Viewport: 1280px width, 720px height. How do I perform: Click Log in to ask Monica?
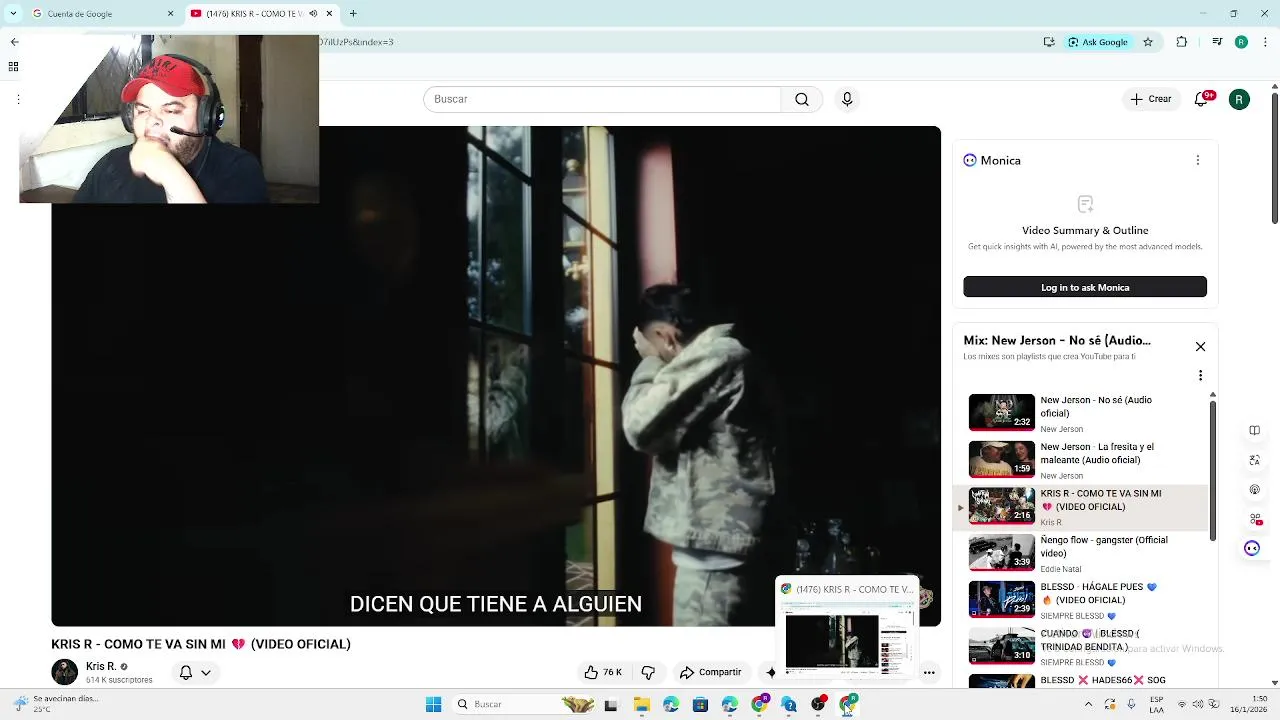1085,287
